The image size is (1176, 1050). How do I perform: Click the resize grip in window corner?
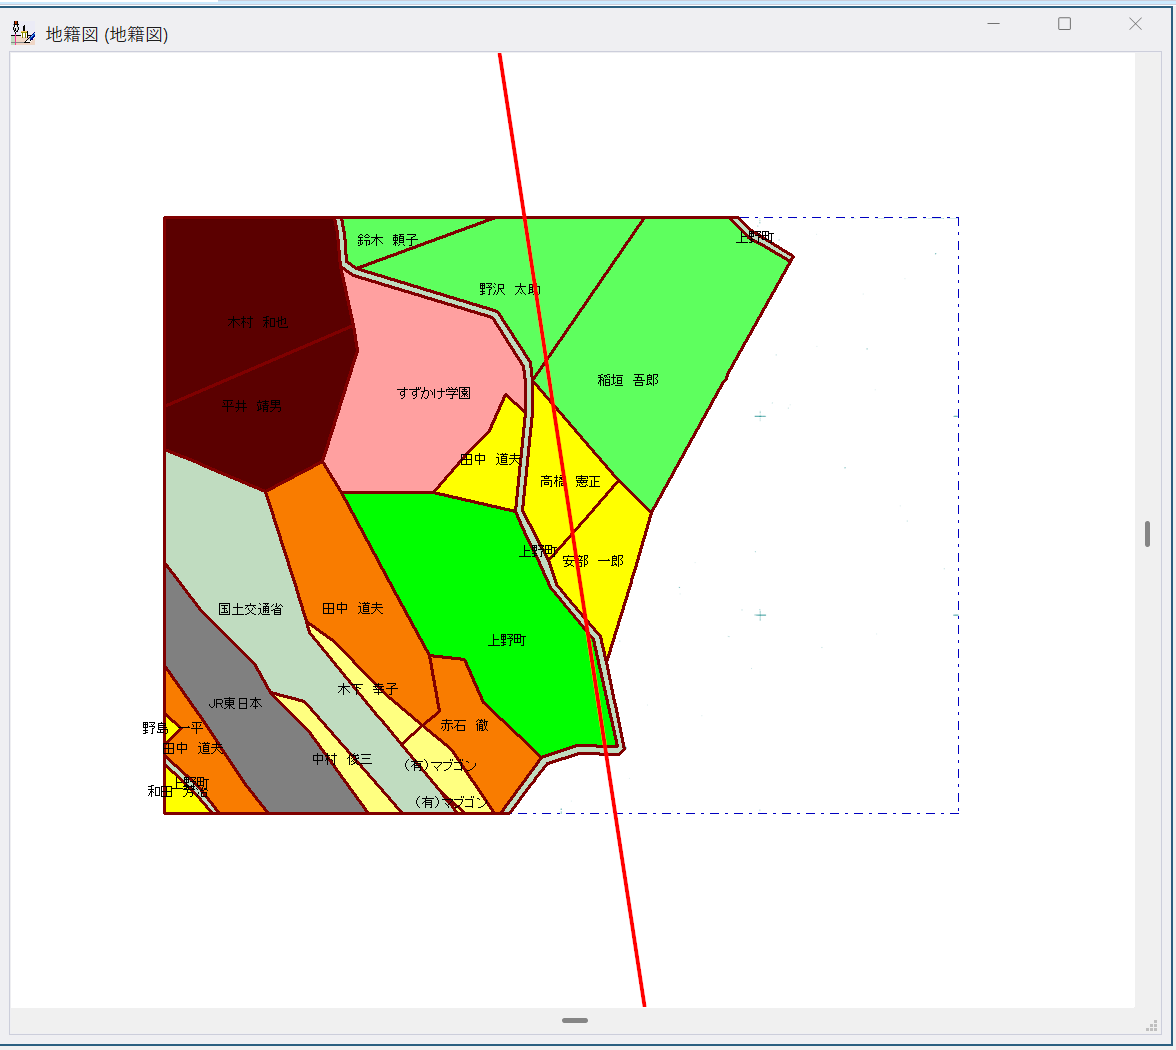pos(1152,1025)
